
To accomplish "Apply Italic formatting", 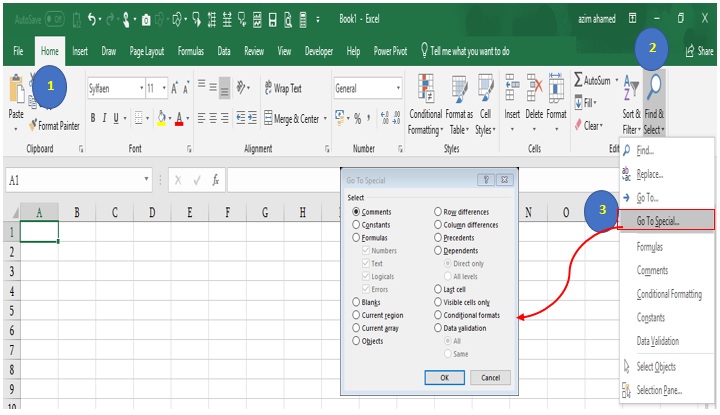I will (x=104, y=118).
